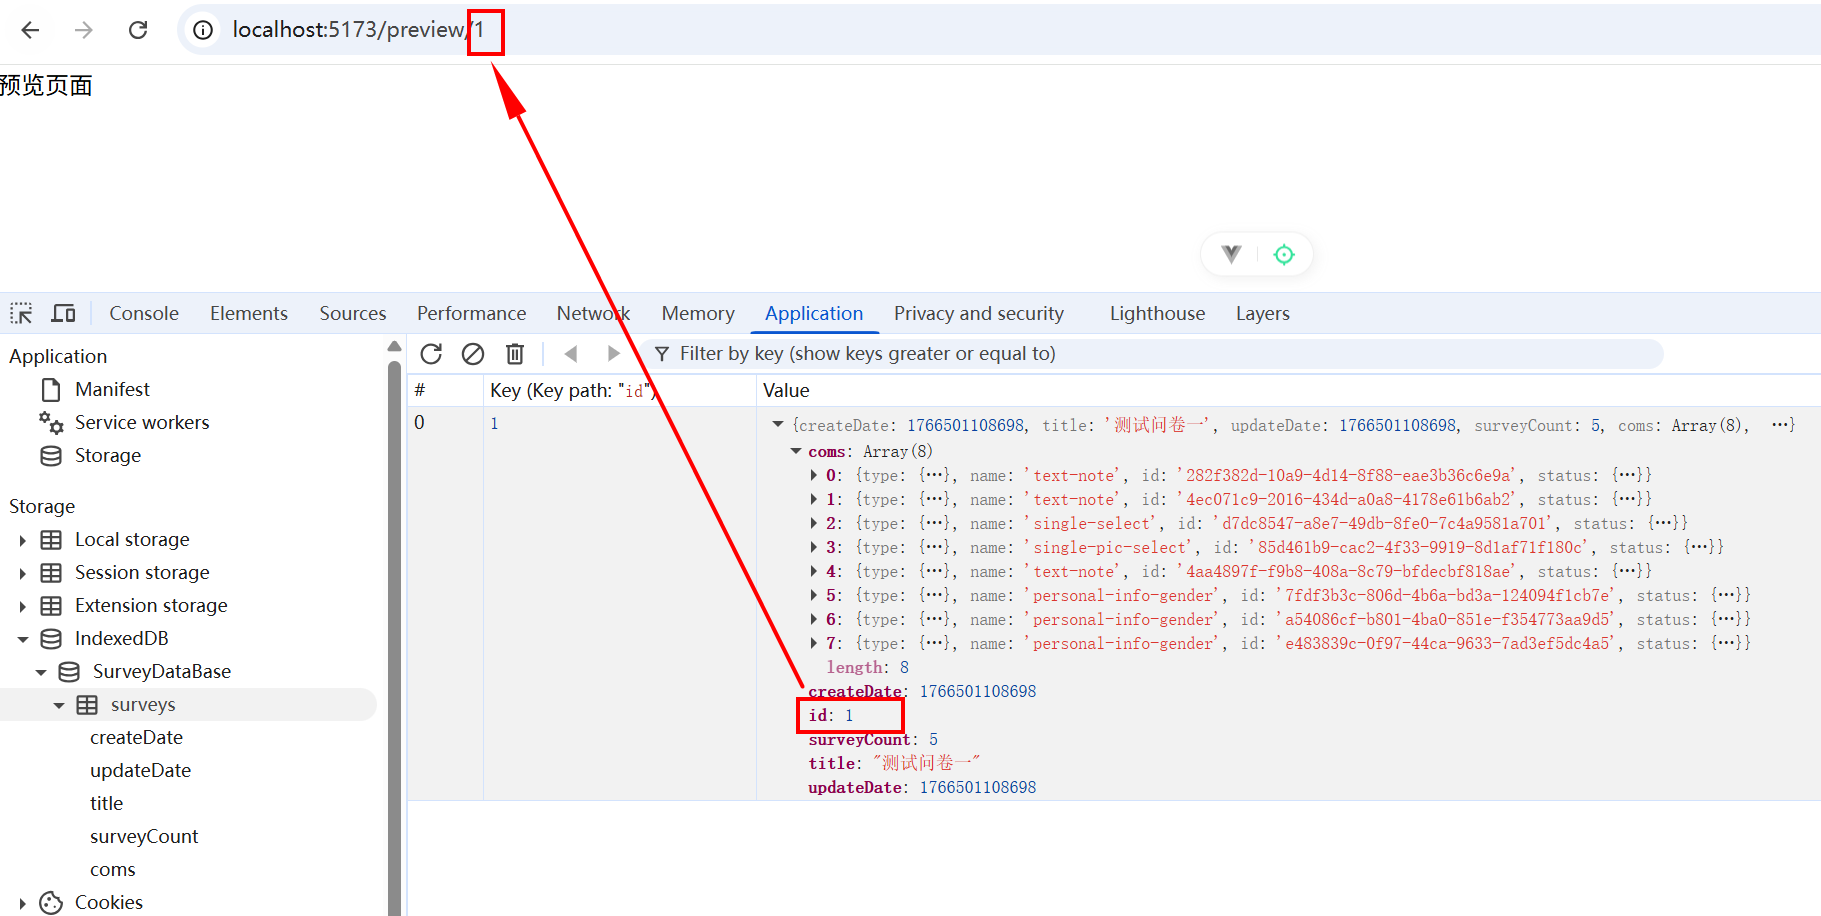1821x916 pixels.
Task: Select the updateDate index
Action: coord(140,770)
